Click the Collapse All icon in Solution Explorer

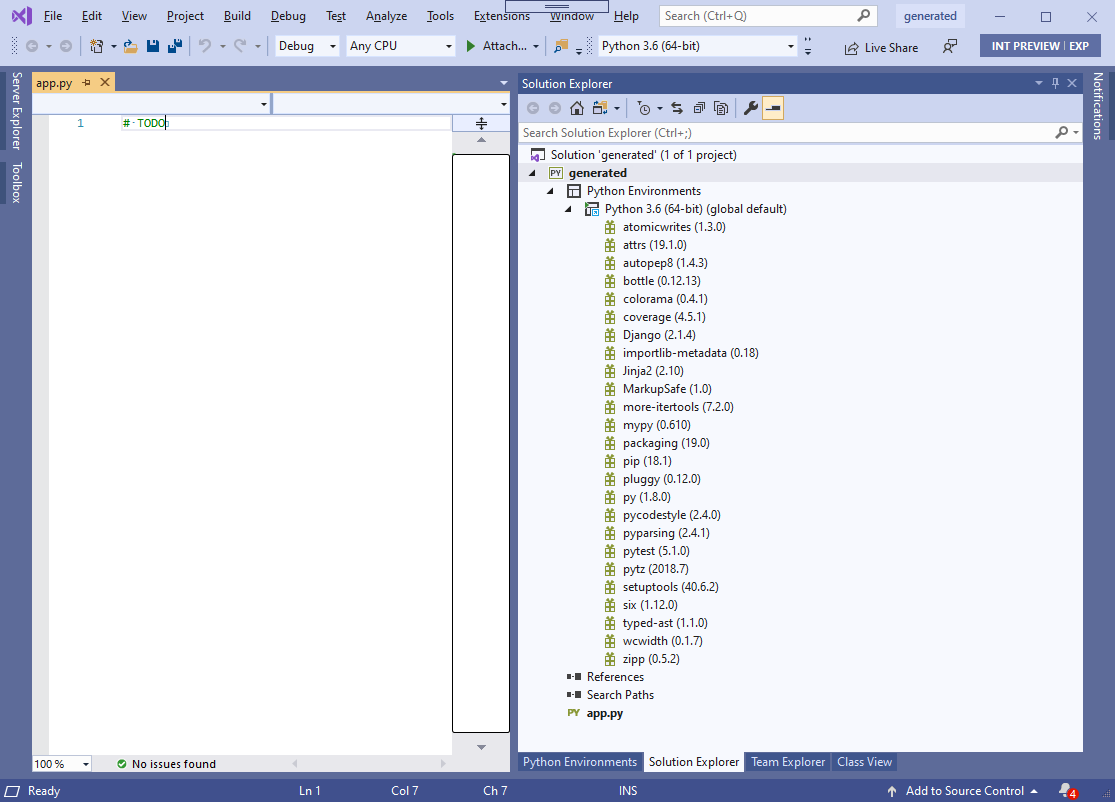(x=699, y=108)
